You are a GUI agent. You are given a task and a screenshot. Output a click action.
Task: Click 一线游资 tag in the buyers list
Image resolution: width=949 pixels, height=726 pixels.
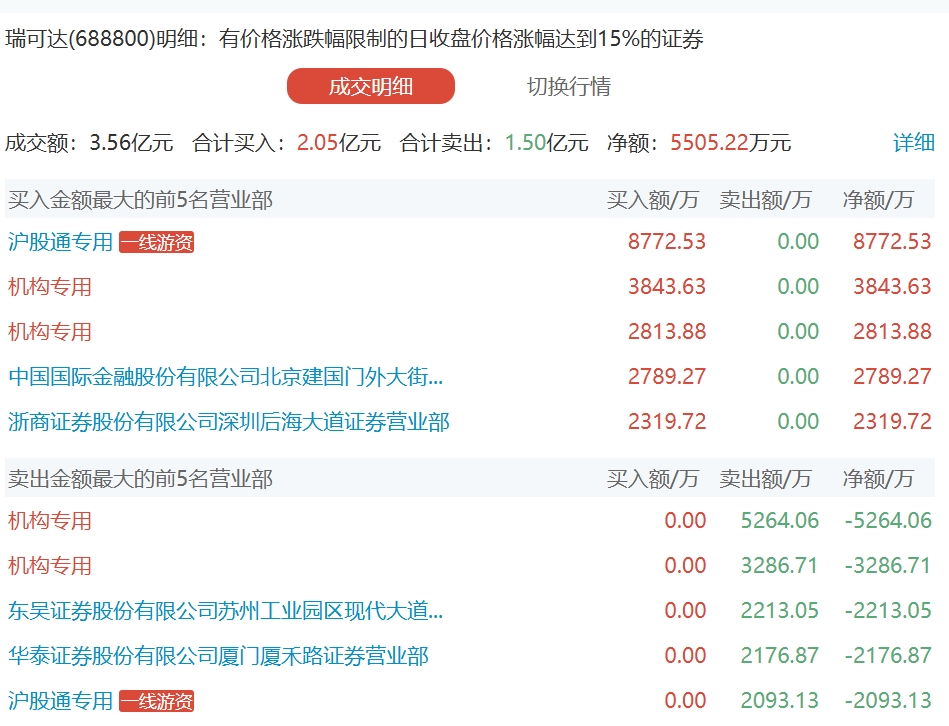point(156,242)
